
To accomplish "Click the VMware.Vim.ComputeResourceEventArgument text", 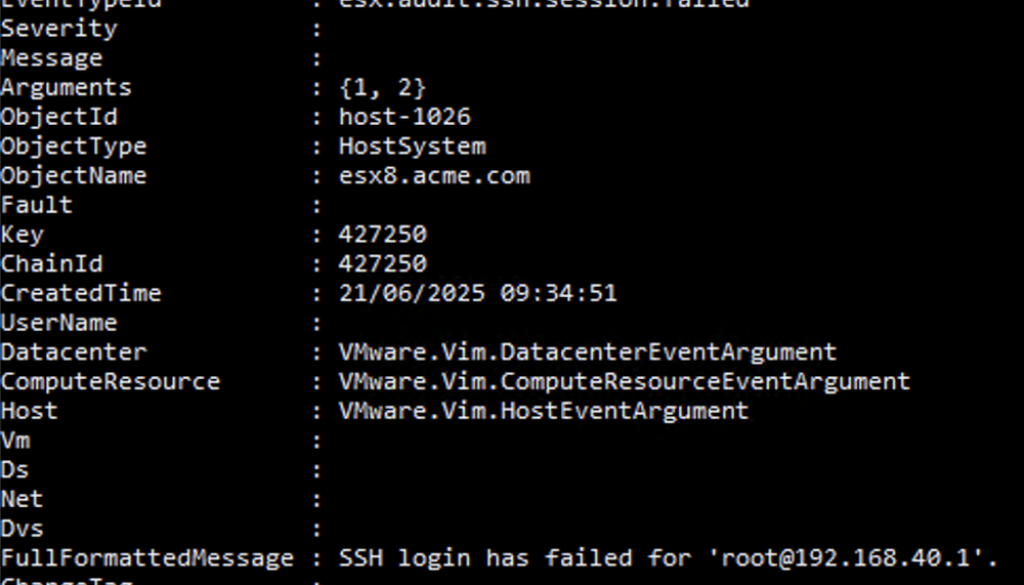I will pyautogui.click(x=624, y=382).
